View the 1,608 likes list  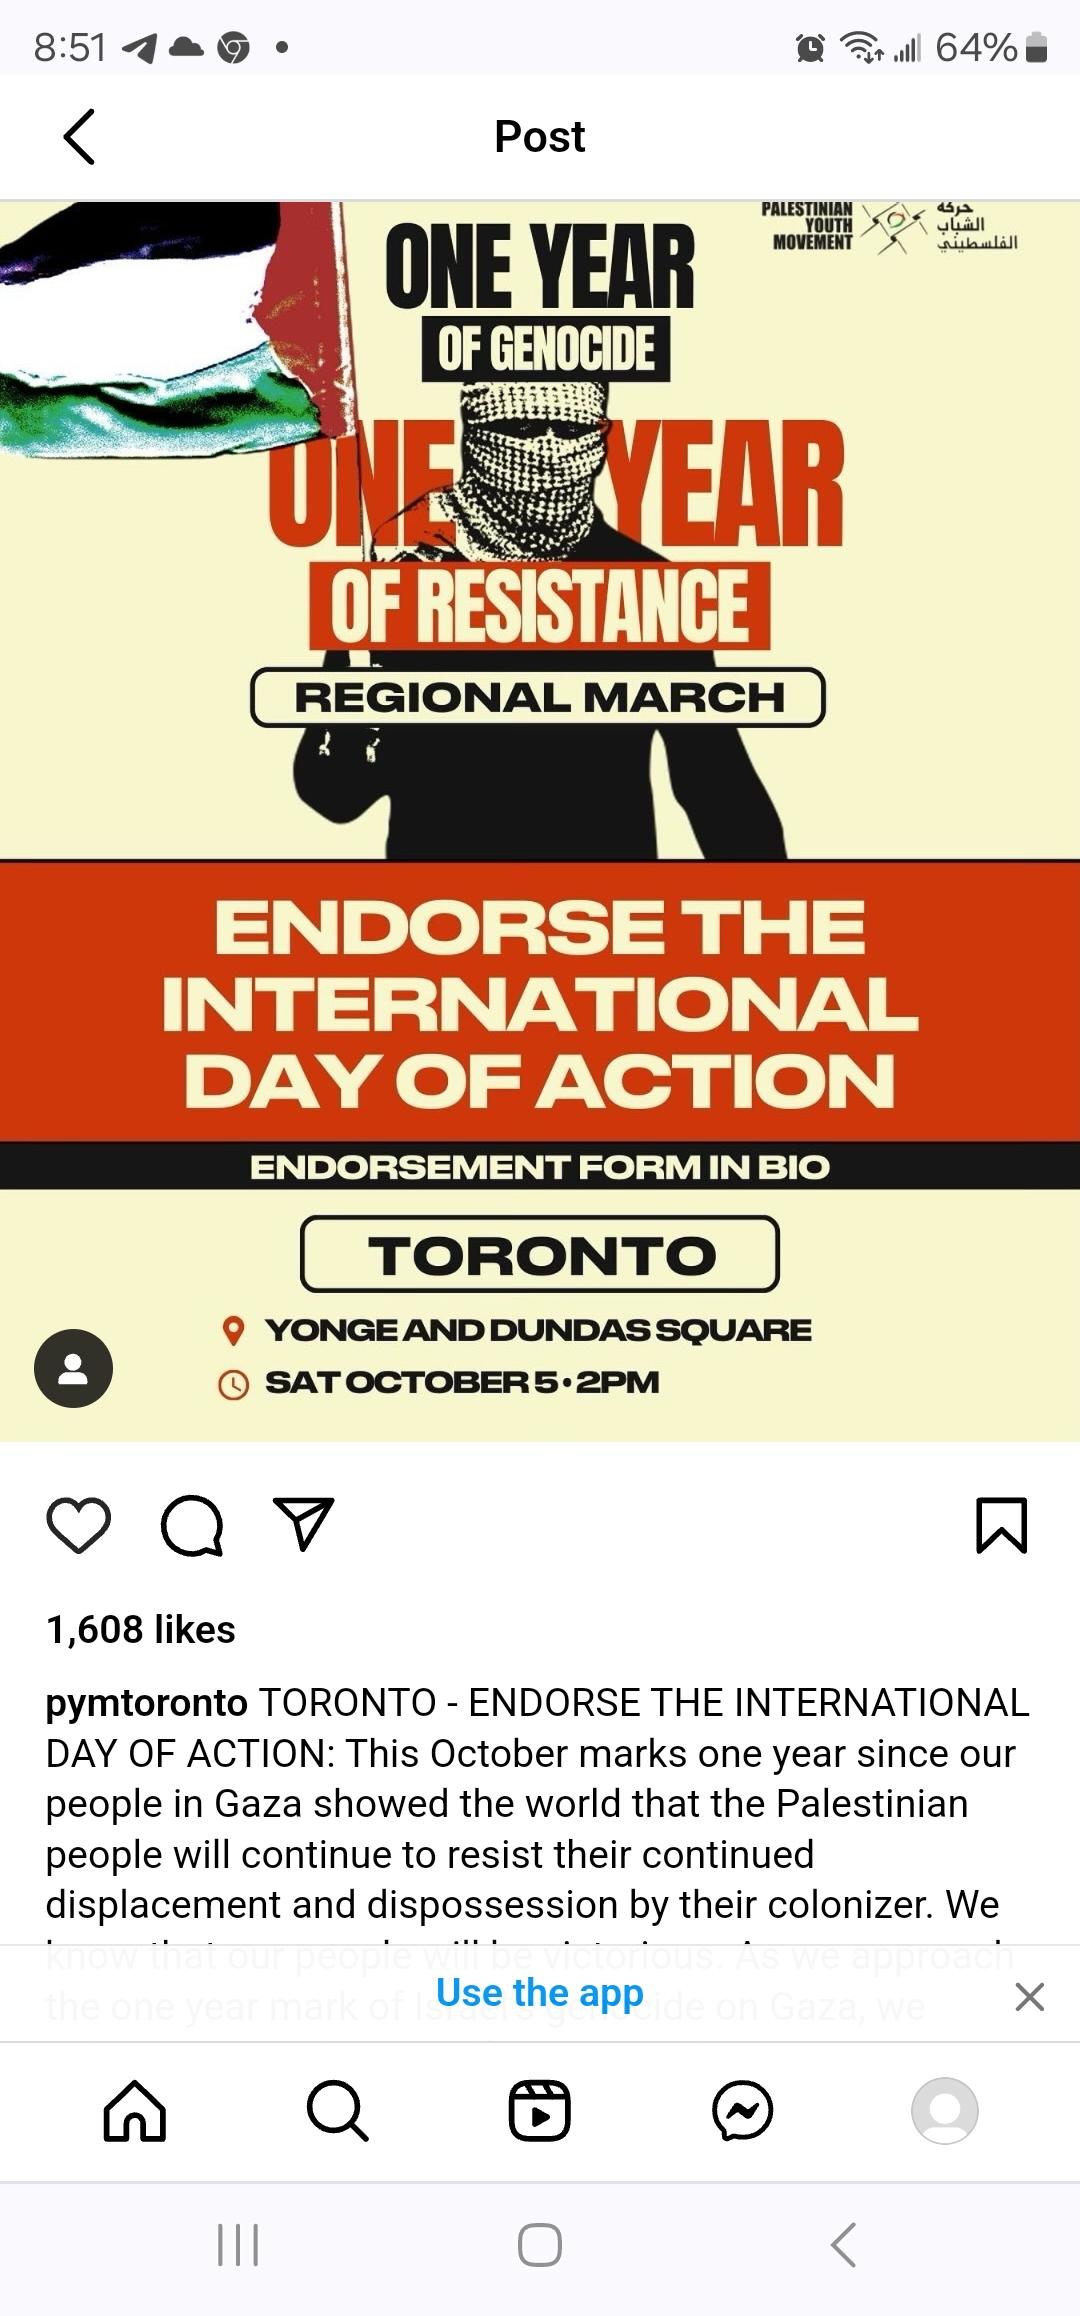click(138, 1629)
